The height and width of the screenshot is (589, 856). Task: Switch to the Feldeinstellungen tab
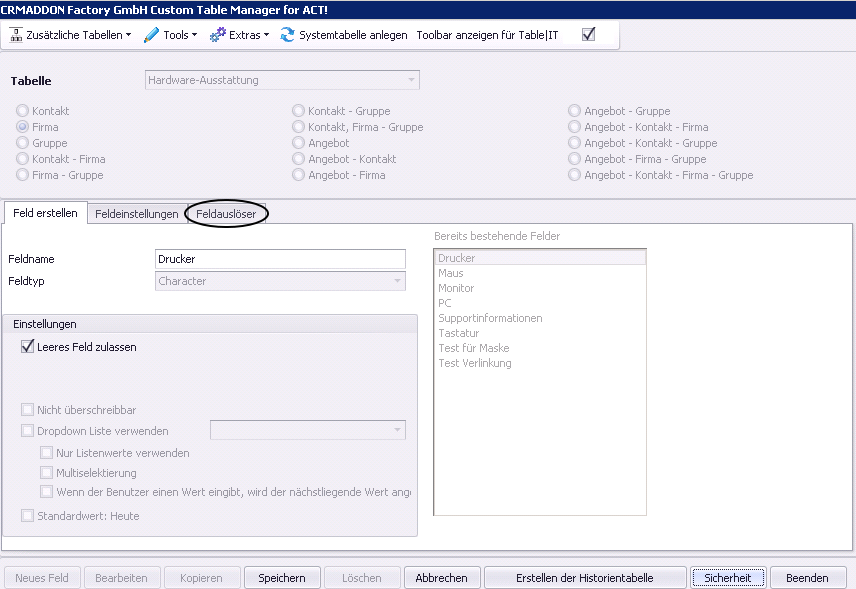pos(136,214)
